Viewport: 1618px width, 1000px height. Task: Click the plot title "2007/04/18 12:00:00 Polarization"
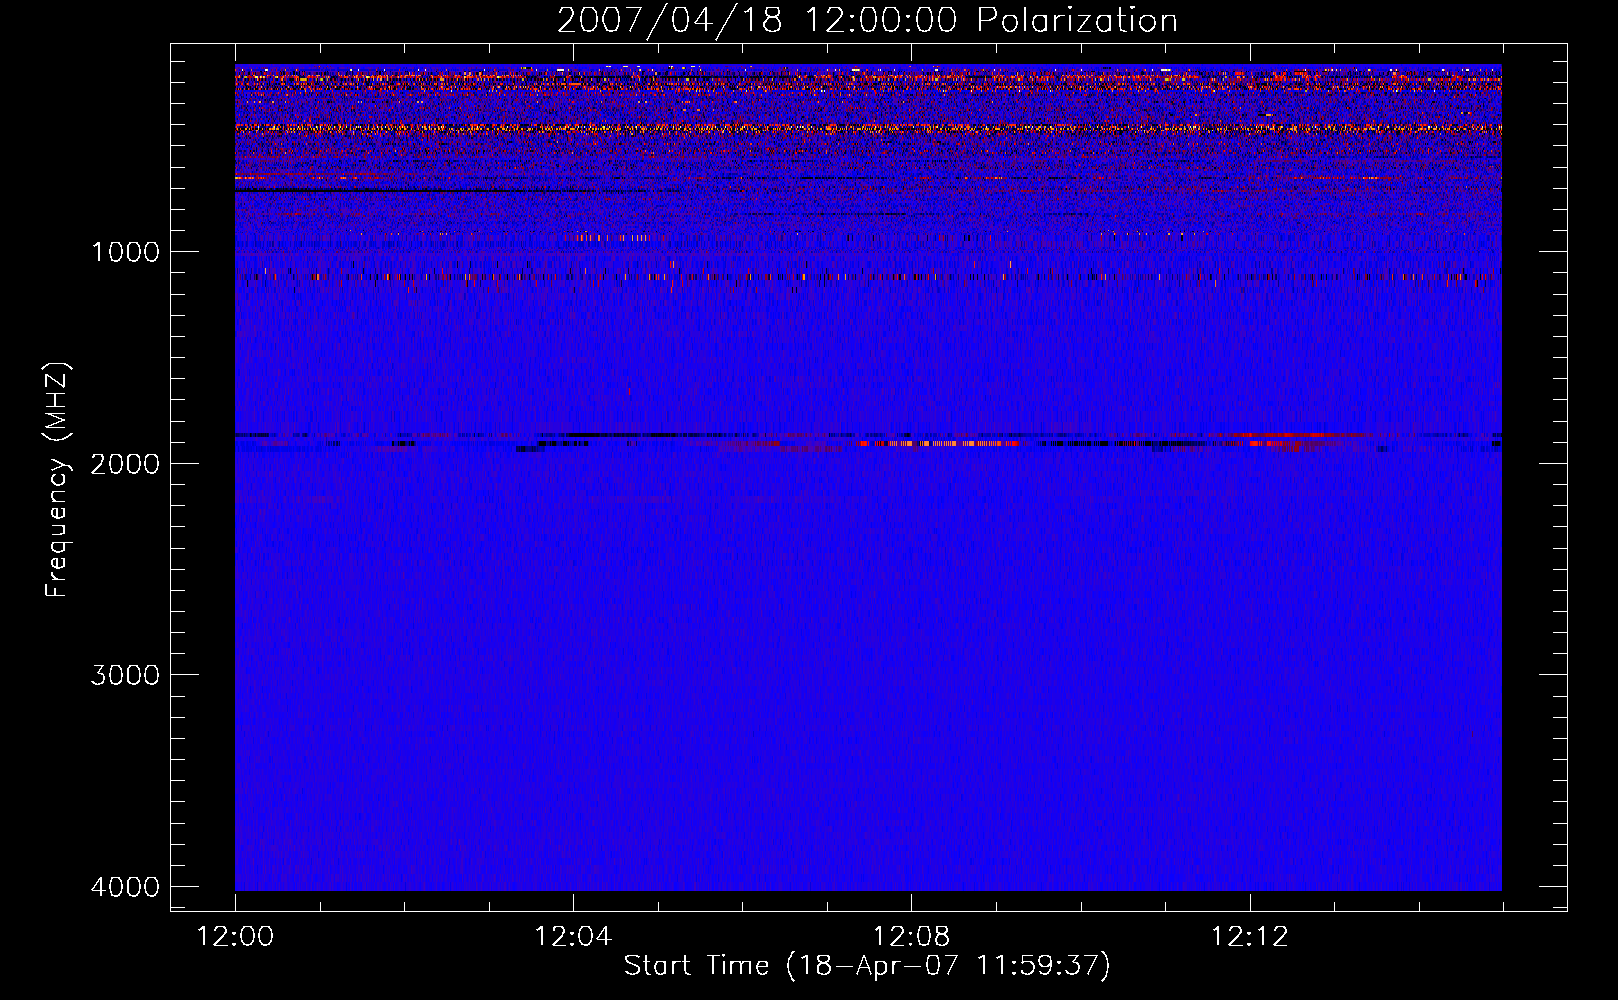[x=867, y=20]
